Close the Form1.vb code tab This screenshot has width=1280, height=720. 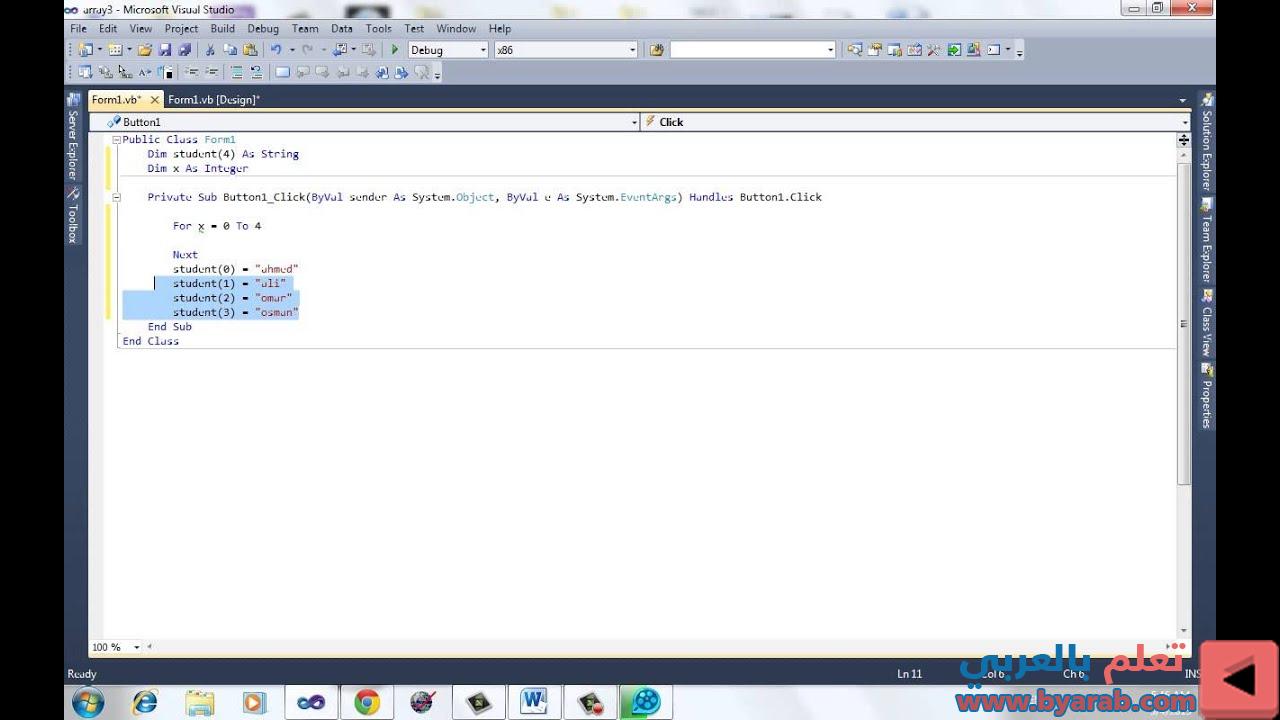click(x=155, y=100)
